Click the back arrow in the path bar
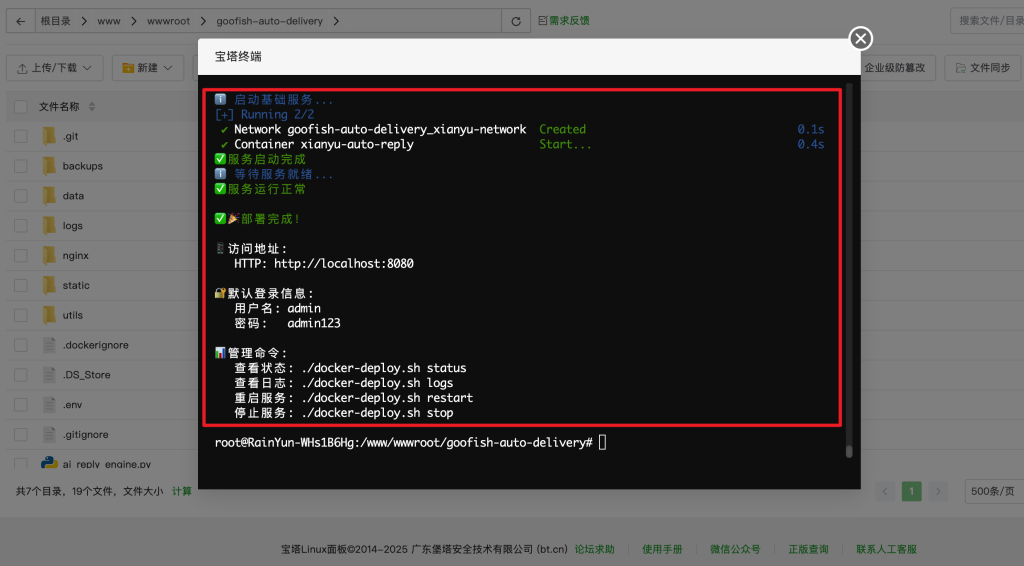This screenshot has width=1024, height=566. tap(21, 21)
